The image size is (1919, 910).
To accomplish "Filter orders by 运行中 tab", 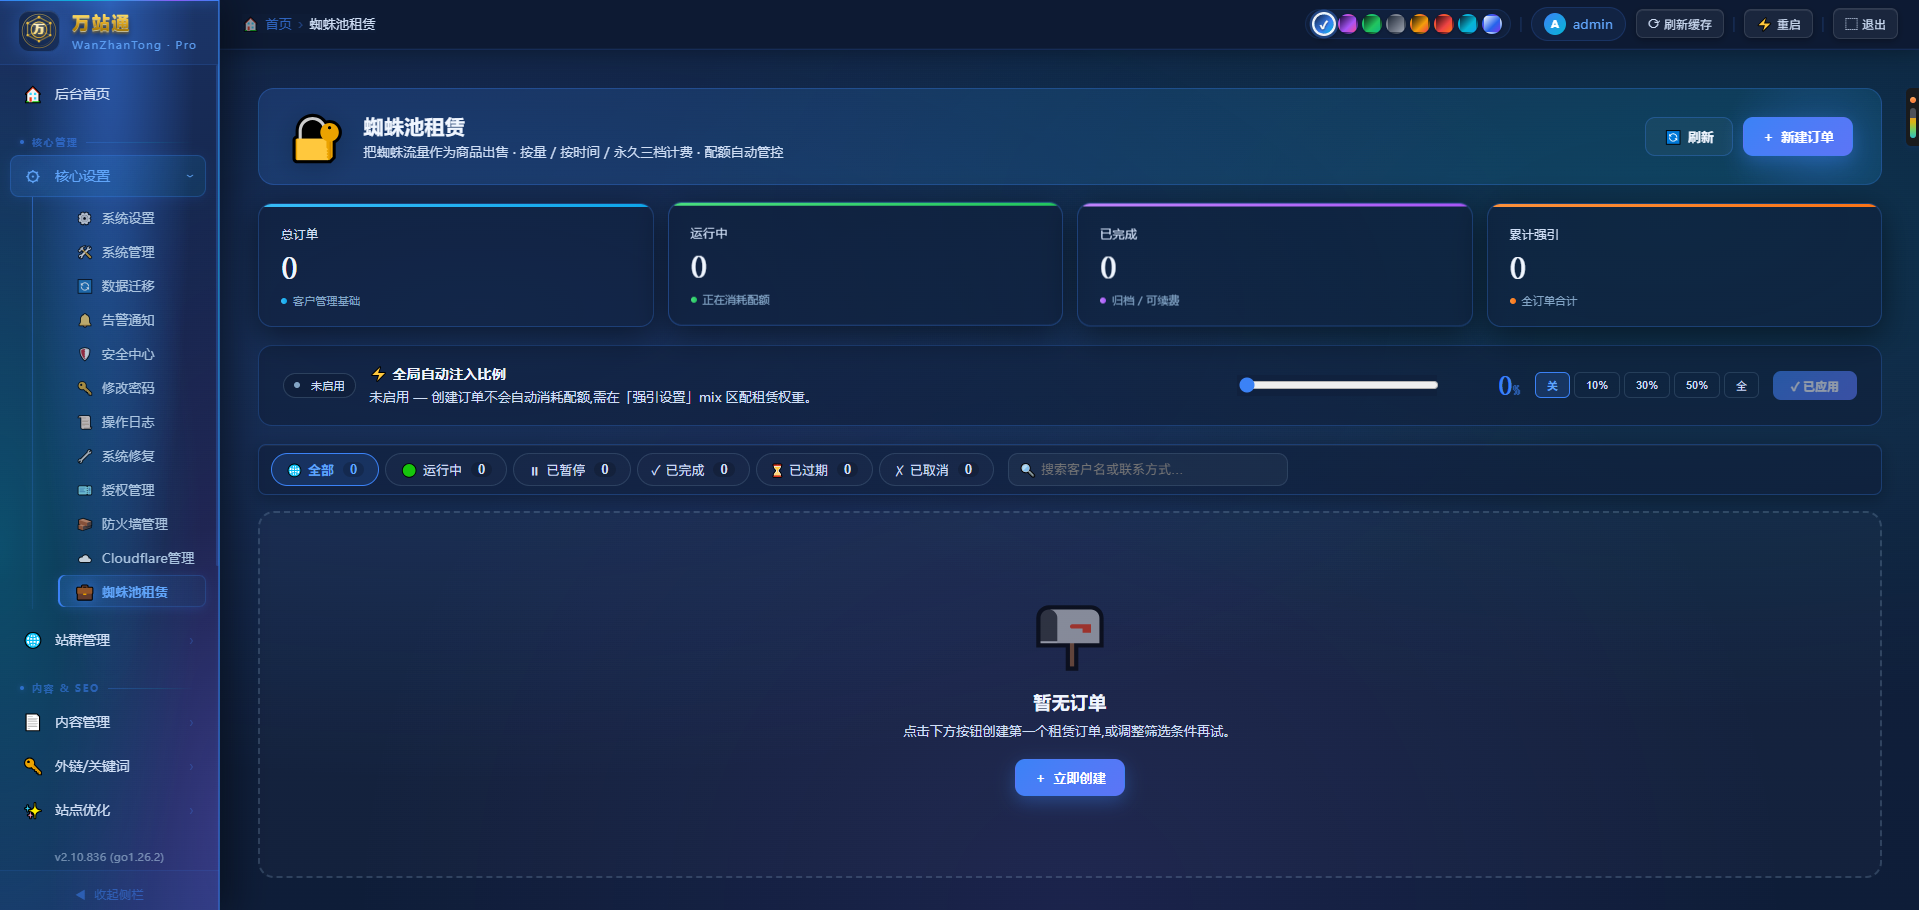I will (445, 470).
